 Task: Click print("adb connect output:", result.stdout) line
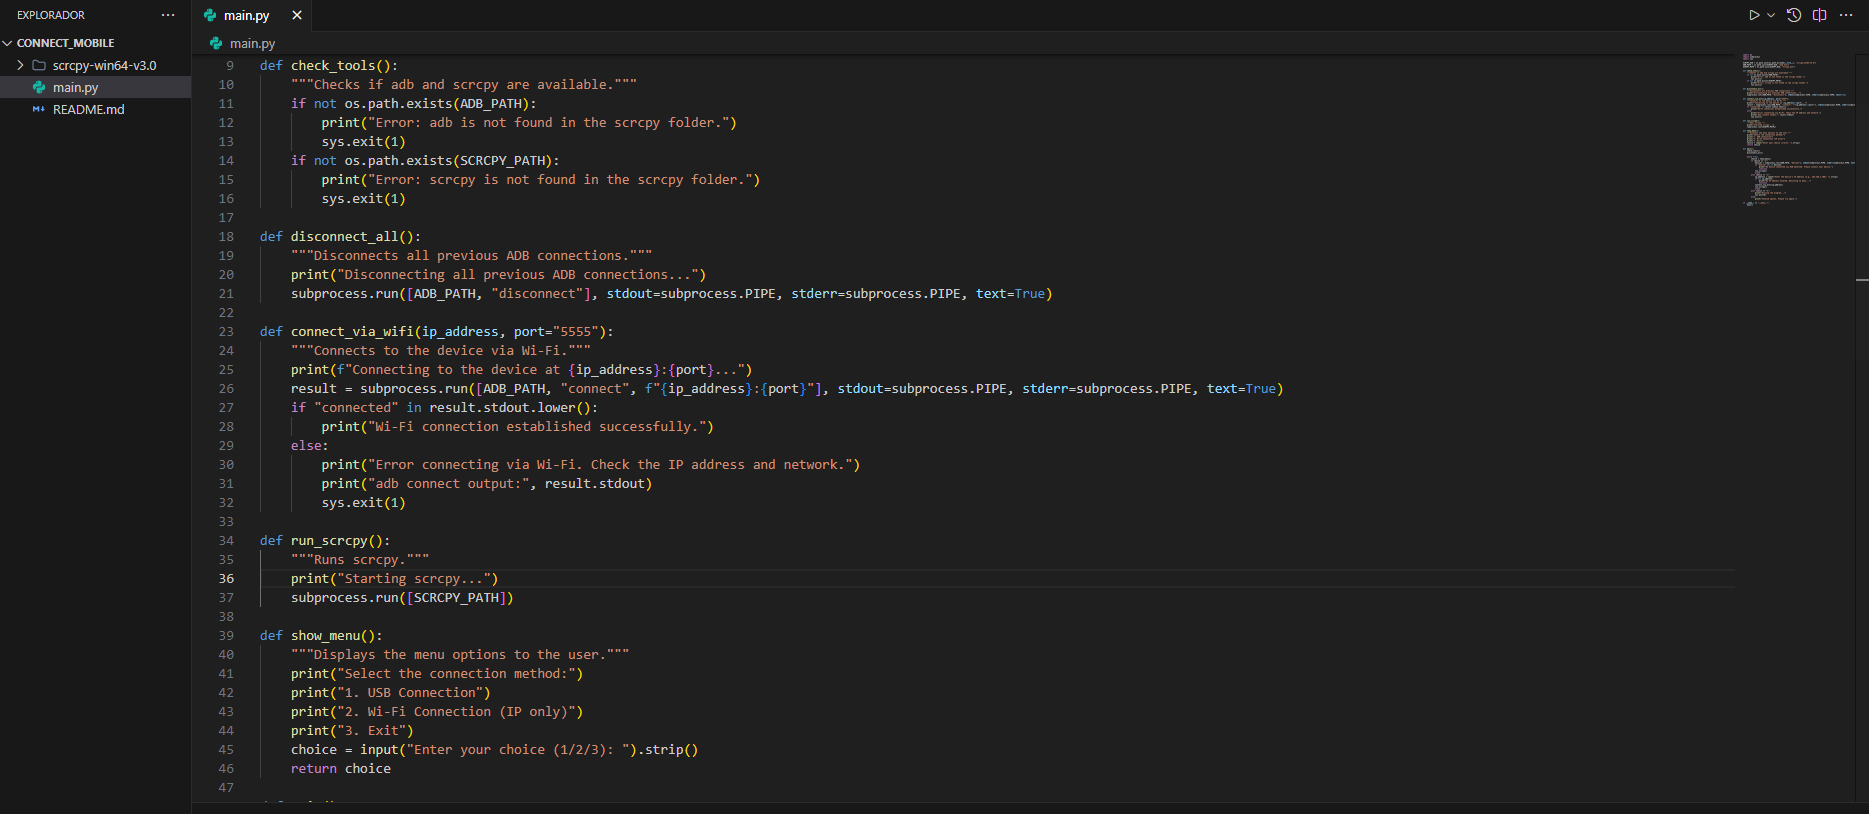coord(487,483)
